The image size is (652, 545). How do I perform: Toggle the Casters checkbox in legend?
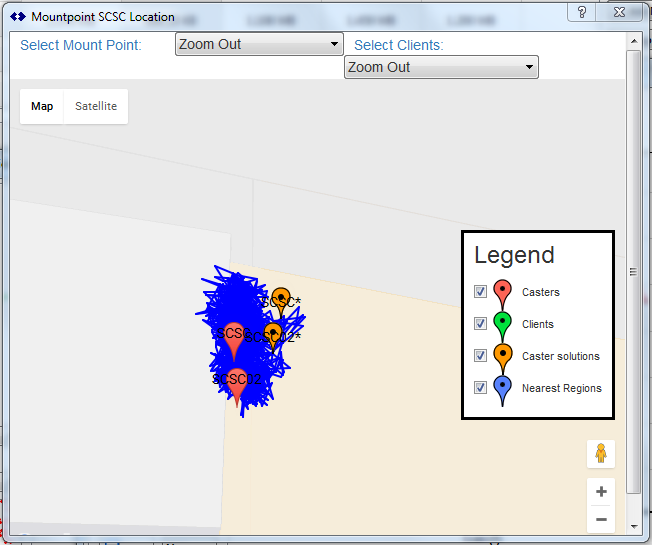pyautogui.click(x=480, y=291)
